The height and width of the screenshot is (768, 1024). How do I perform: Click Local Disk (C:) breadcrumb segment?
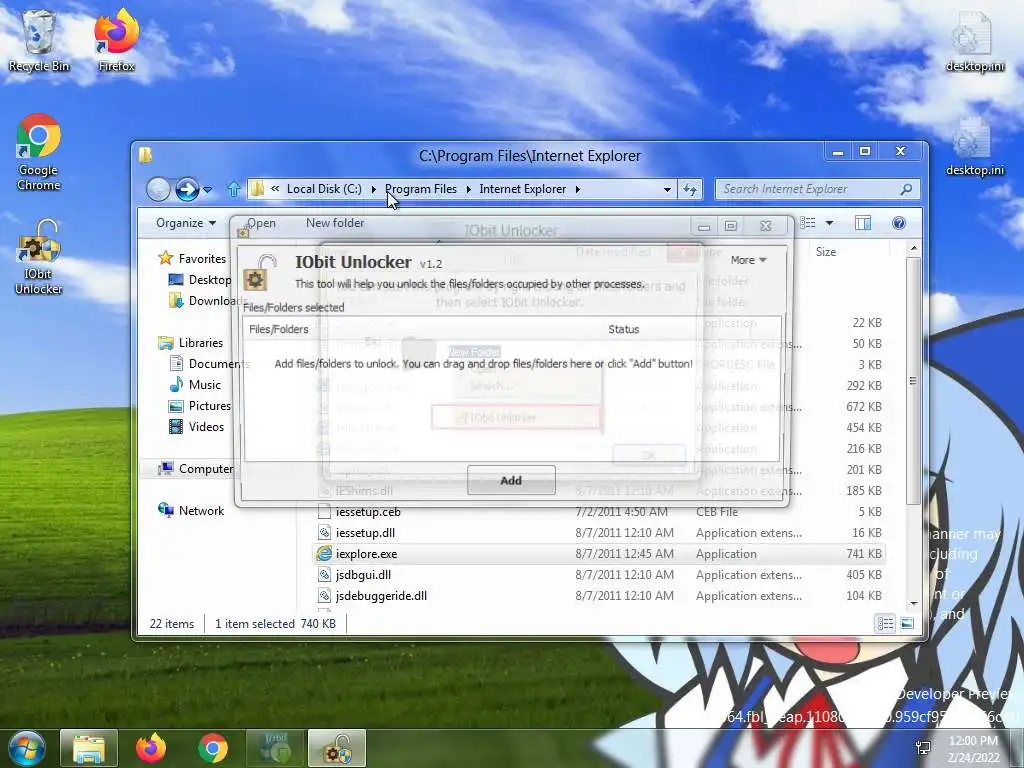(x=324, y=189)
